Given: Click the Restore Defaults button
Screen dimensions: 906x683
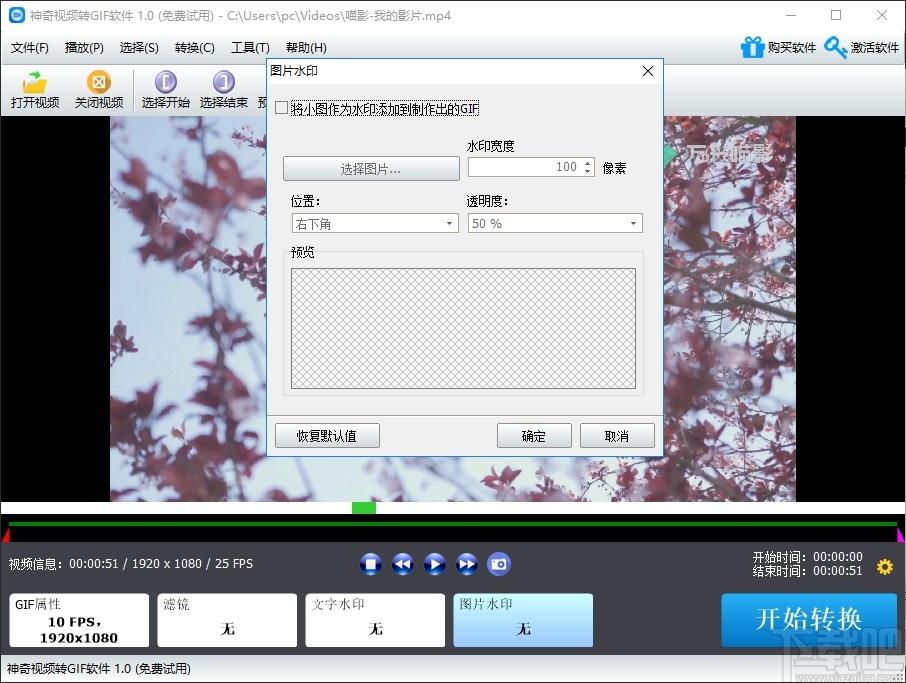Looking at the screenshot, I should (327, 436).
